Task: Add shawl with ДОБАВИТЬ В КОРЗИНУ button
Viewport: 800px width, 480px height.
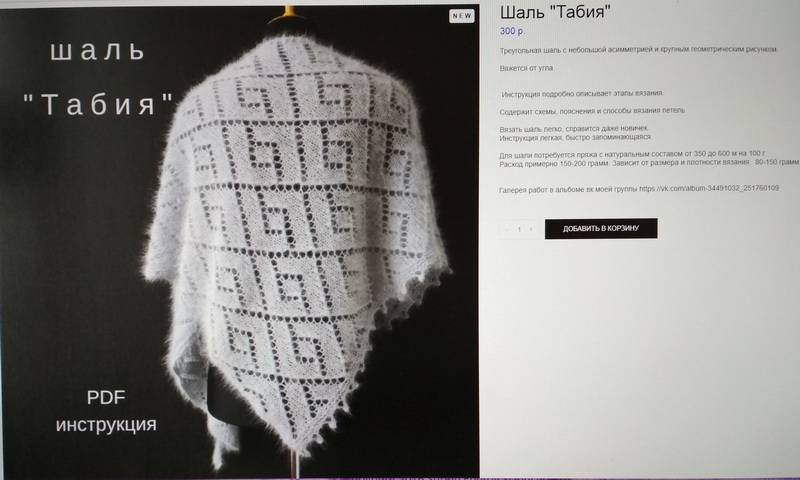Action: (x=601, y=229)
